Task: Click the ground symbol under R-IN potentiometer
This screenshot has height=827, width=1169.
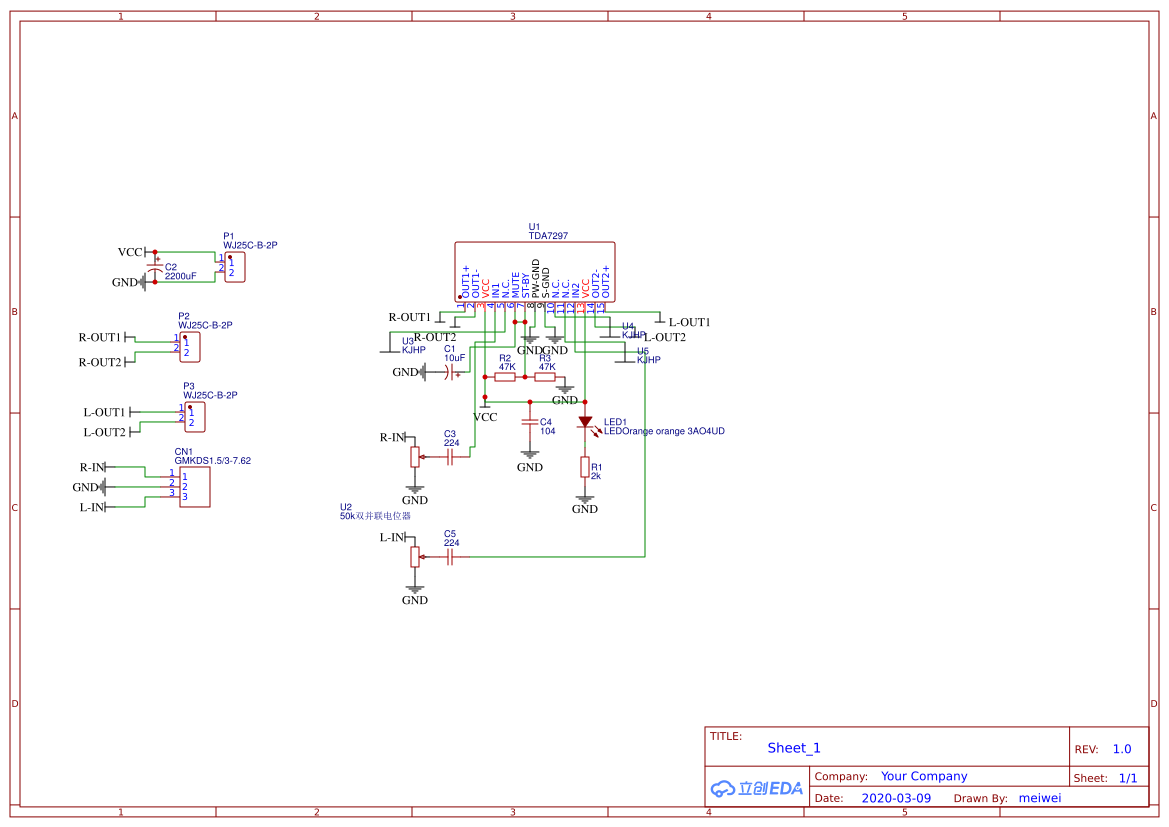Action: 415,490
